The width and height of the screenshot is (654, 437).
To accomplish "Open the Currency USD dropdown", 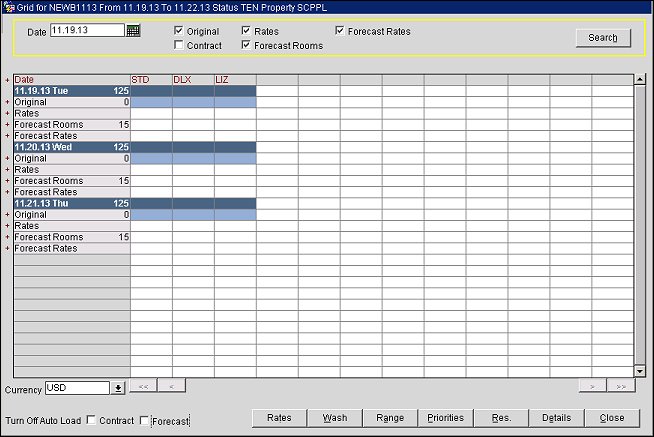I will (118, 388).
